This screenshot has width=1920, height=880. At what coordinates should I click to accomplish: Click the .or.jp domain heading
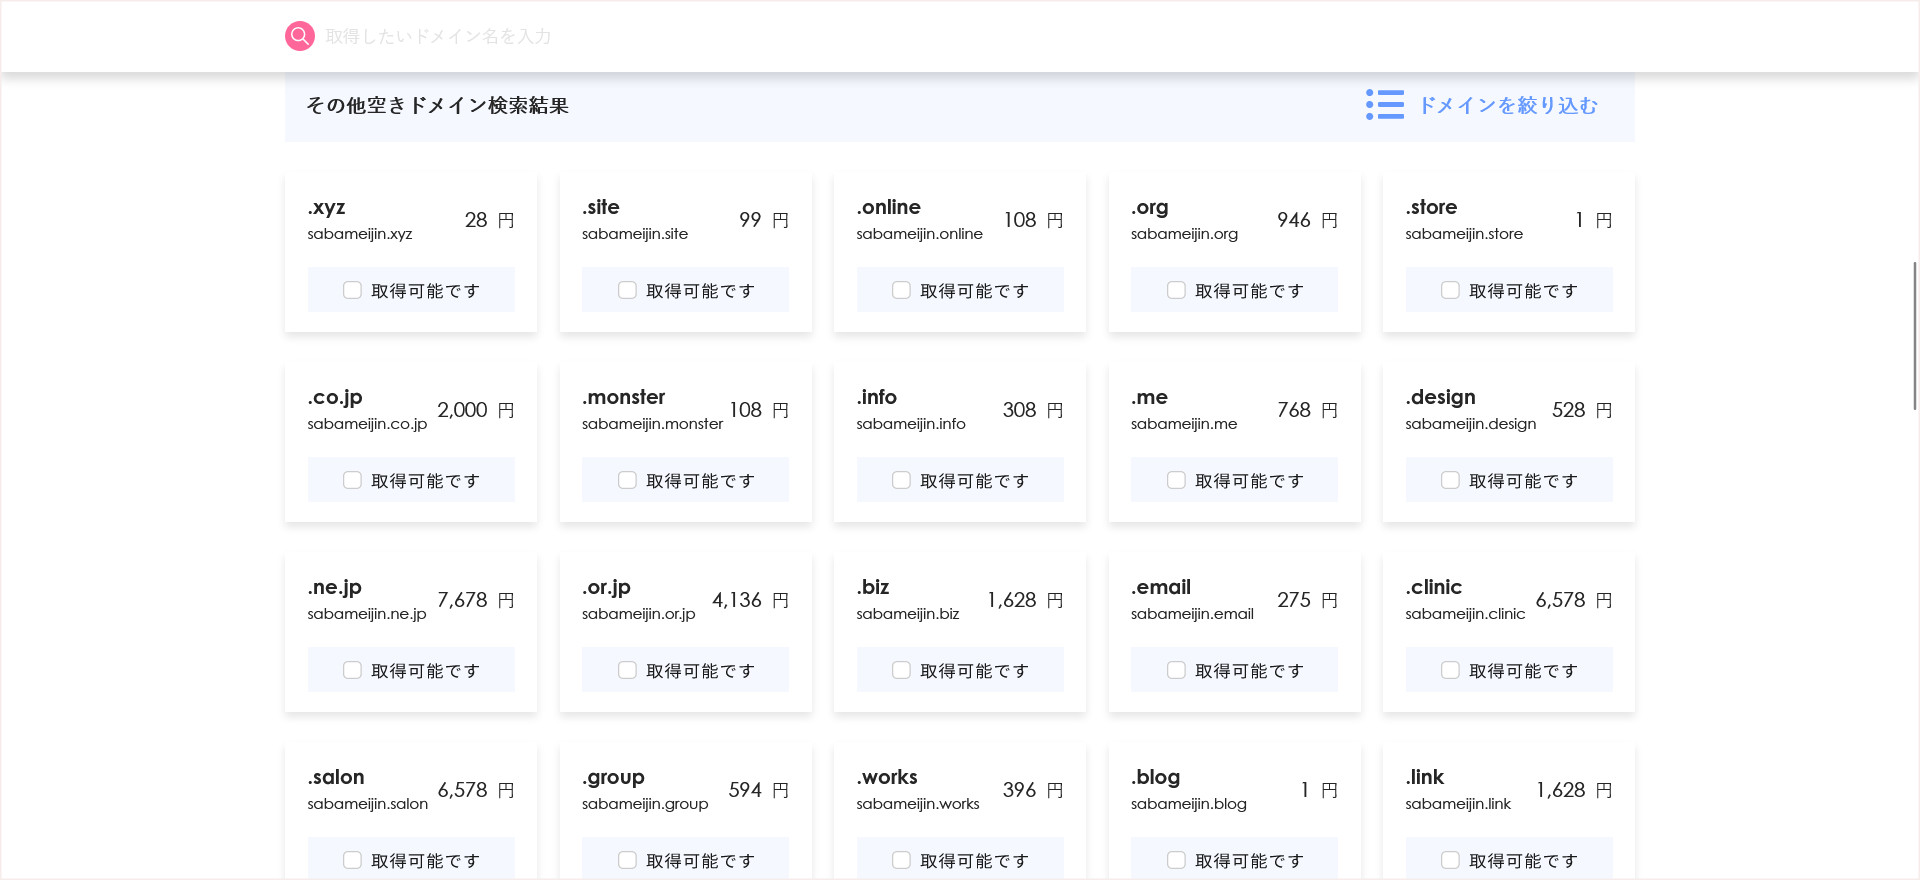[x=606, y=587]
